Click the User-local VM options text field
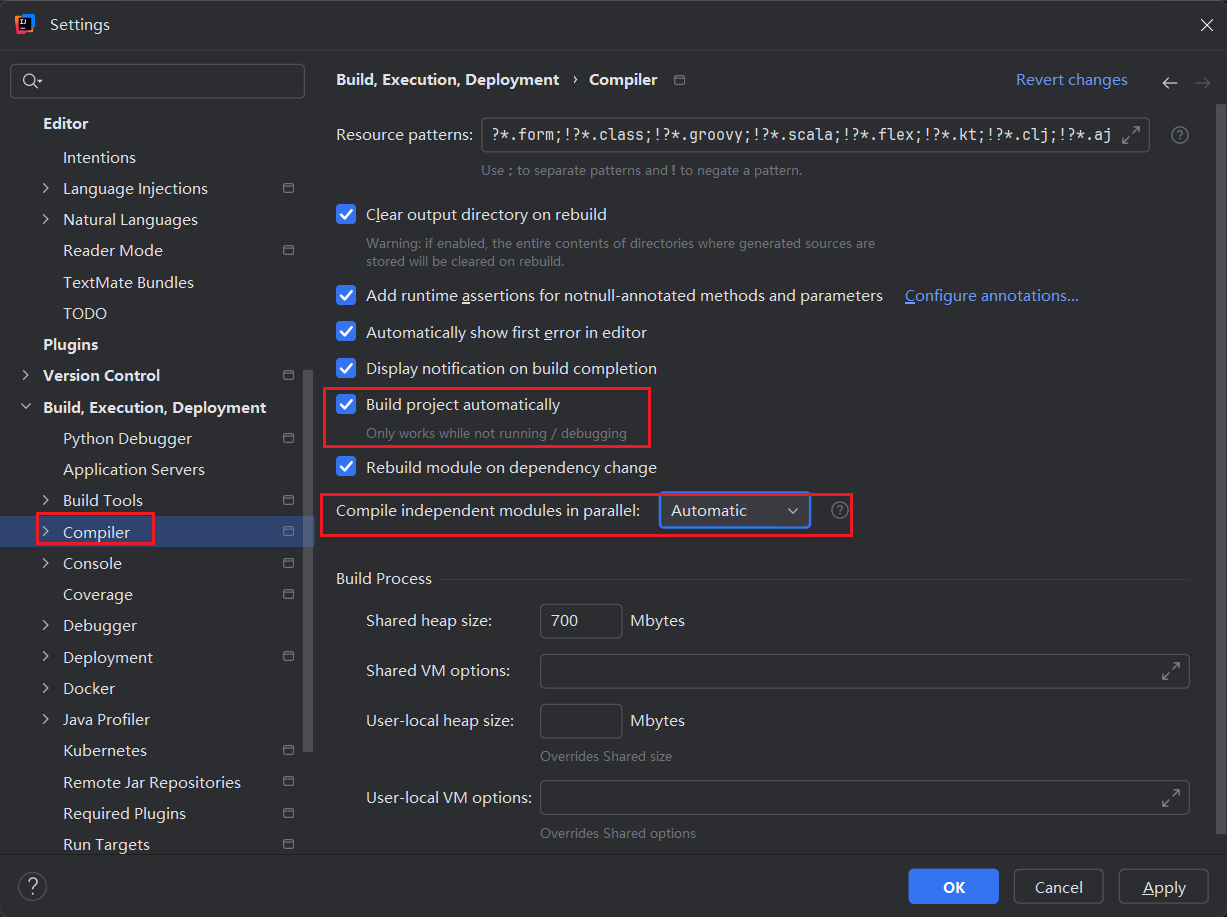 pyautogui.click(x=864, y=798)
